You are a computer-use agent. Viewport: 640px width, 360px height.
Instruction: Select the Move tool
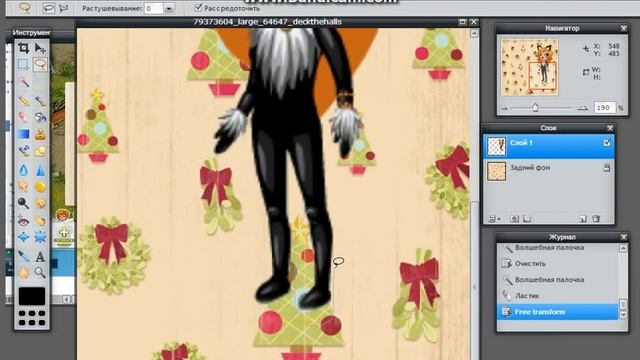tap(40, 48)
